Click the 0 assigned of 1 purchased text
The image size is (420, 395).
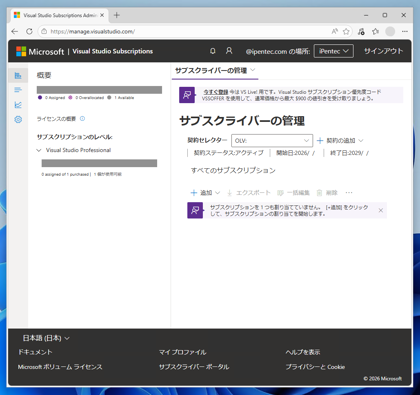pyautogui.click(x=65, y=174)
